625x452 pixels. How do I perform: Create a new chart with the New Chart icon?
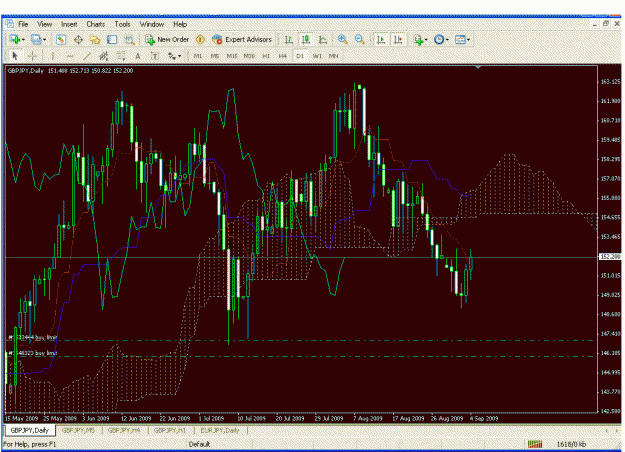point(14,39)
